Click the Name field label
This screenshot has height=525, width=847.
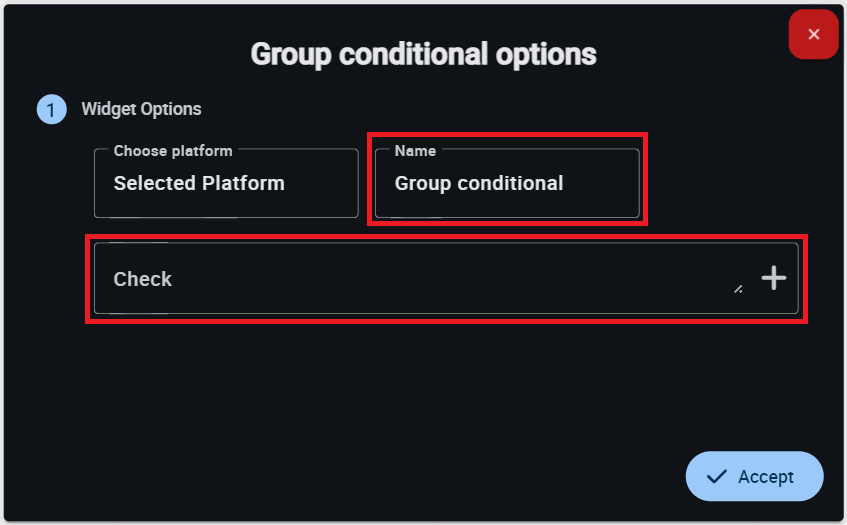[x=415, y=151]
